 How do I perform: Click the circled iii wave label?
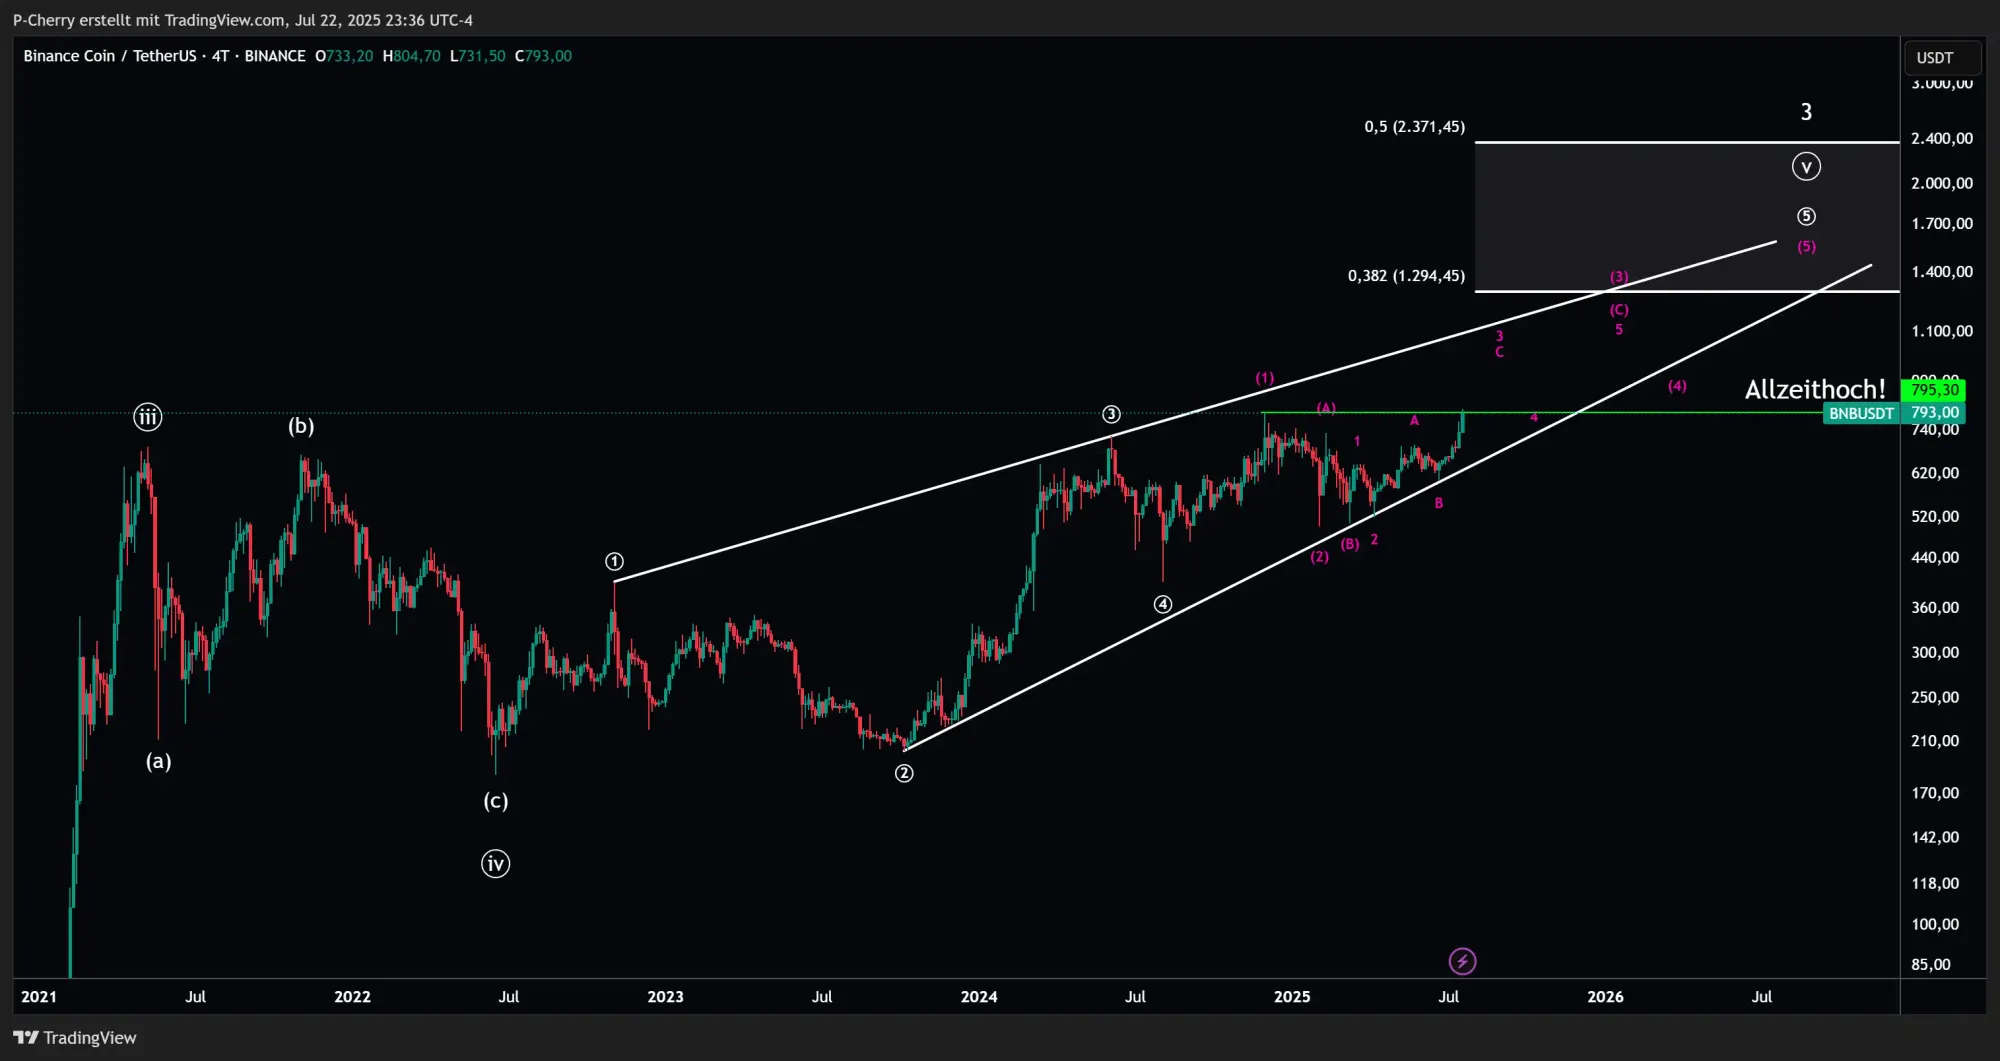pyautogui.click(x=148, y=417)
